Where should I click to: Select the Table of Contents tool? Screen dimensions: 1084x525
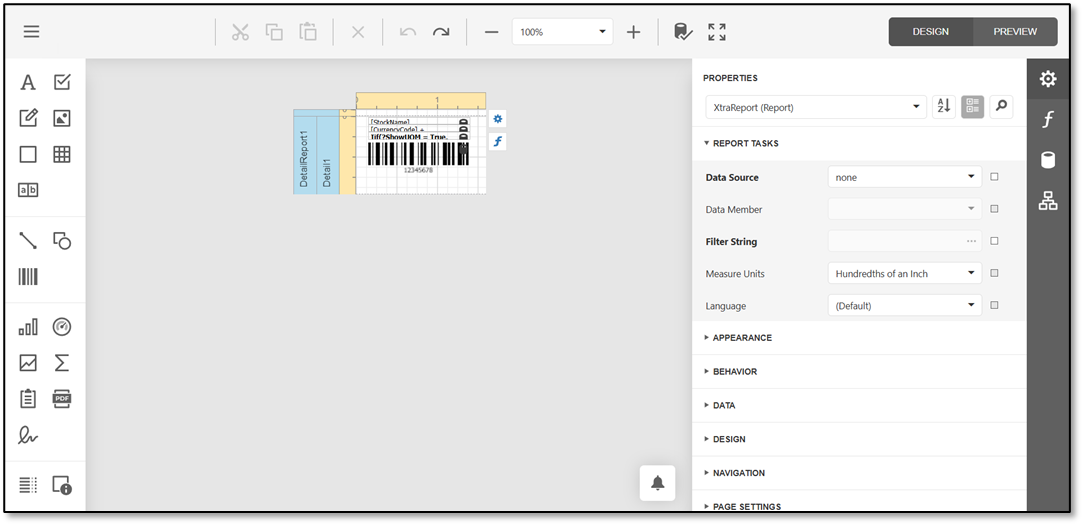tap(28, 485)
